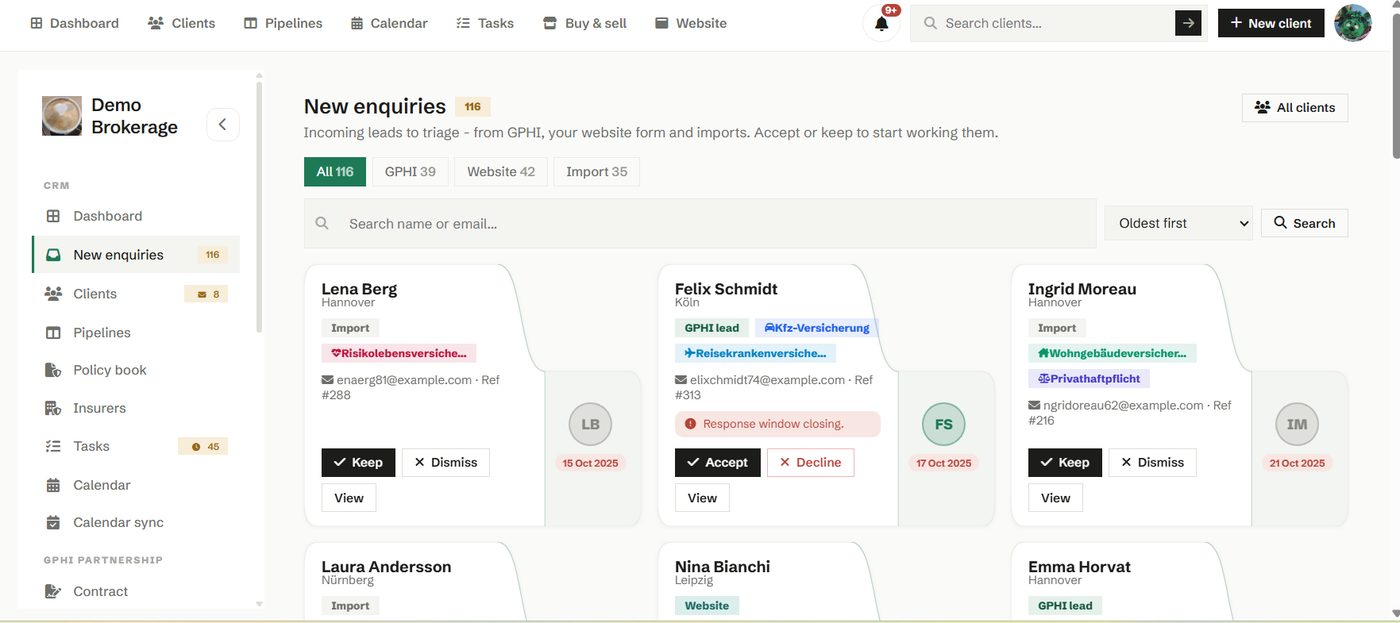
Task: Click the LB avatar circle
Action: pyautogui.click(x=590, y=424)
